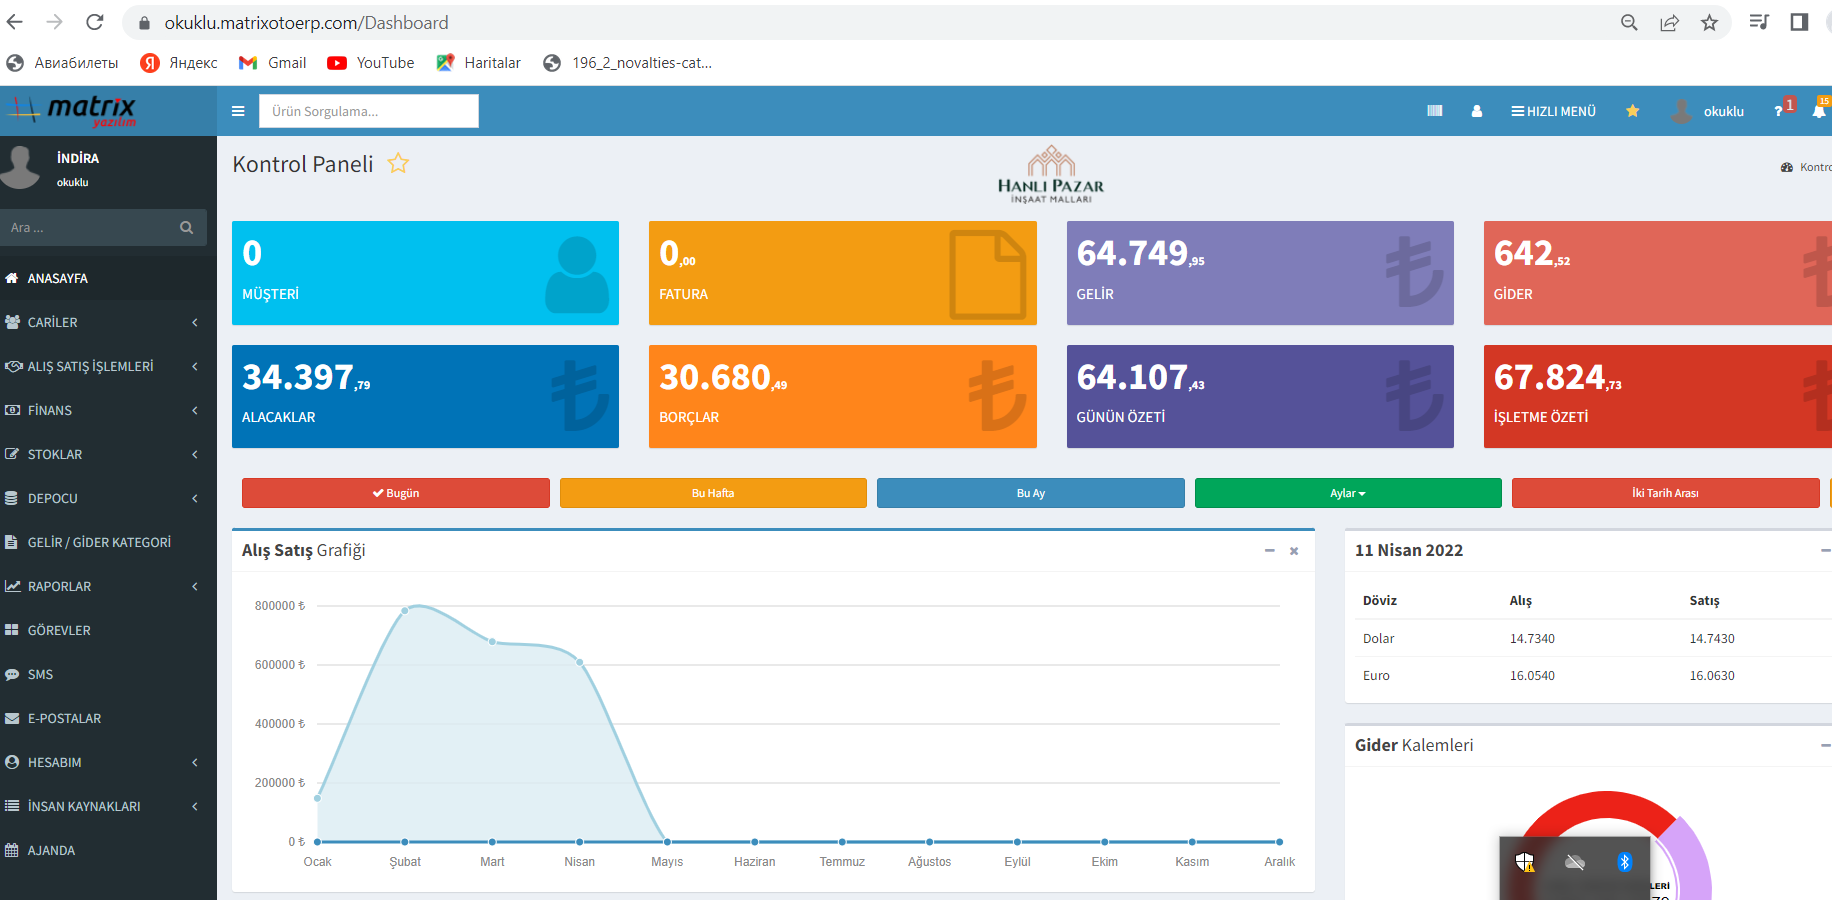Image resolution: width=1832 pixels, height=900 pixels.
Task: Click the barcode icon in top bar
Action: [1434, 111]
